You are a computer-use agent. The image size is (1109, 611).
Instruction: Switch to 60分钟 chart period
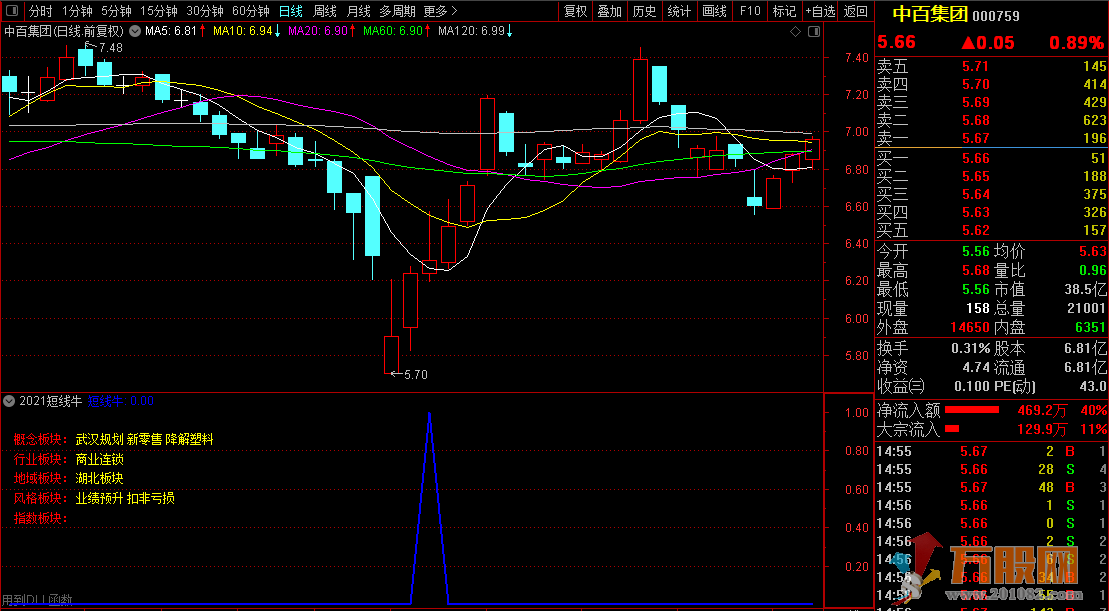[250, 11]
